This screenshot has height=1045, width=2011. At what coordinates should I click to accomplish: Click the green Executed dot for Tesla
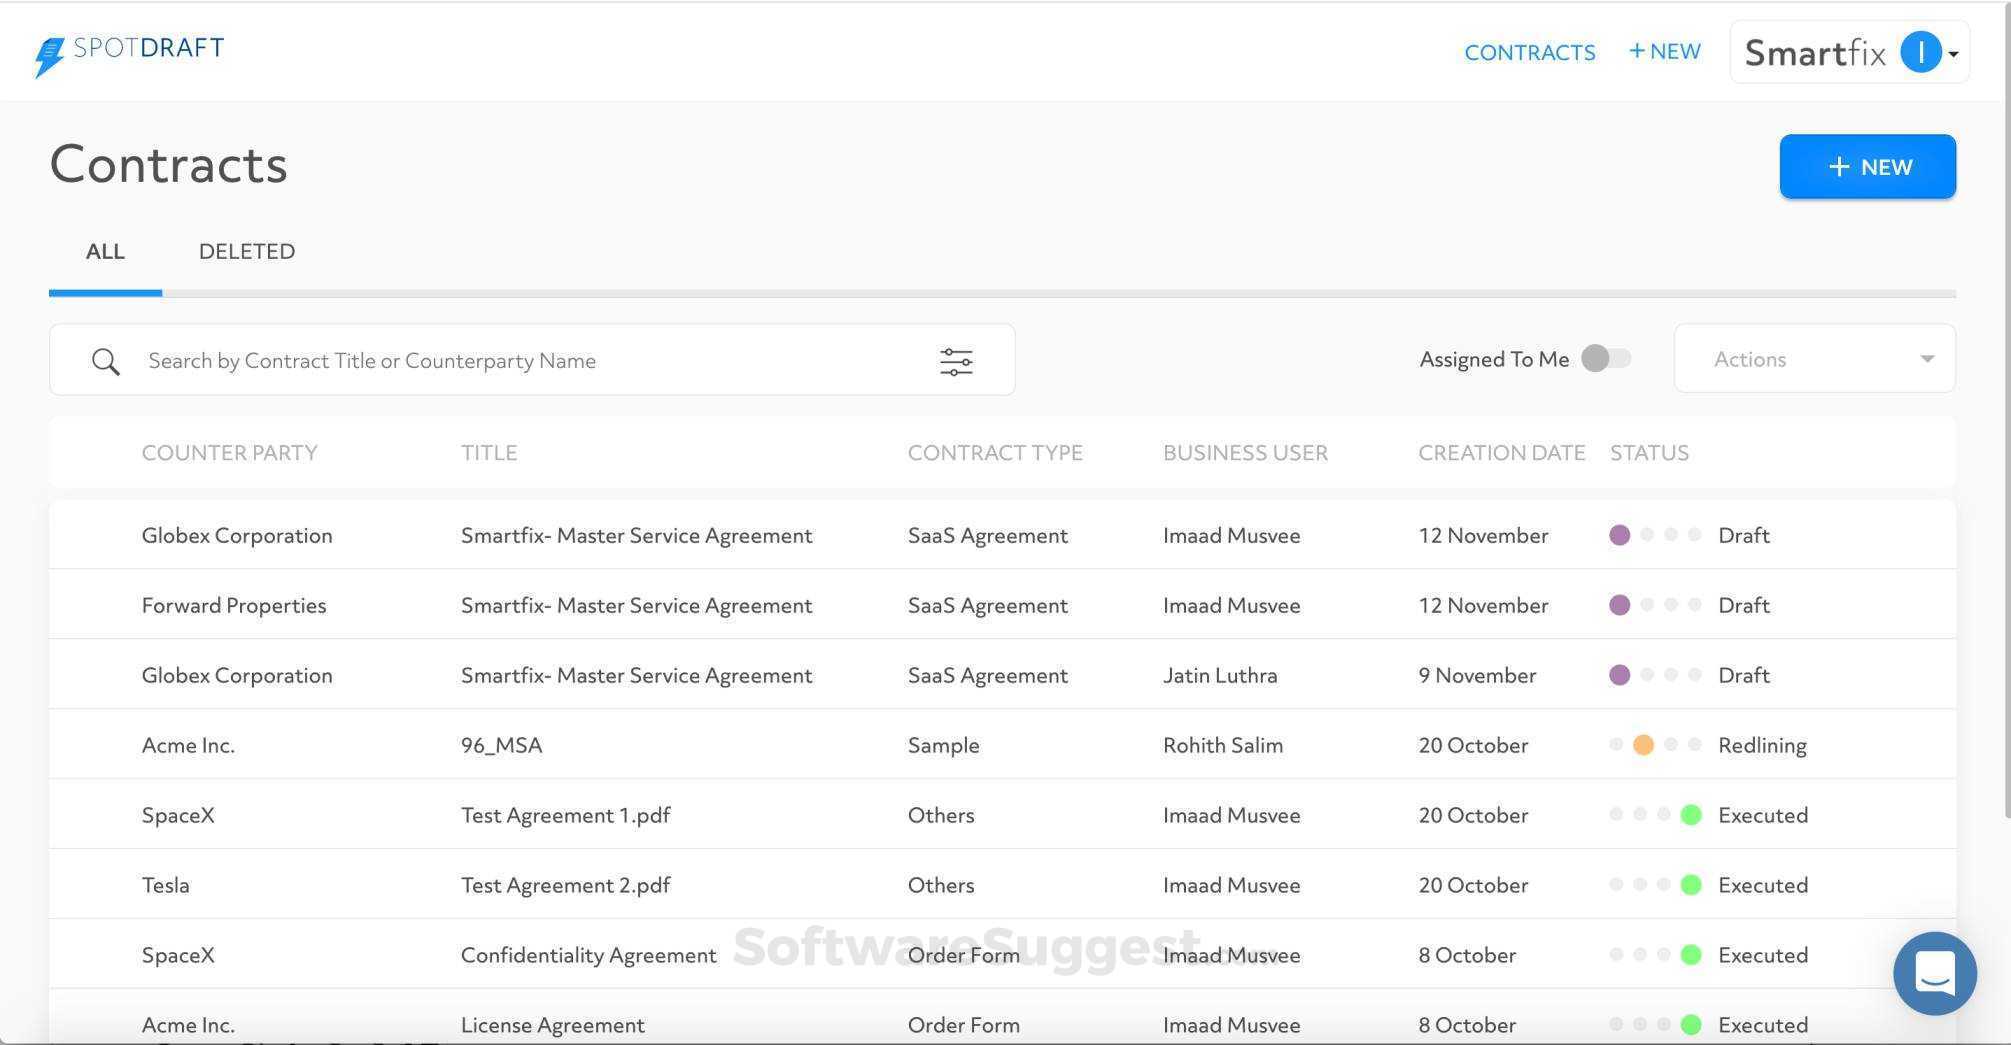pos(1691,884)
